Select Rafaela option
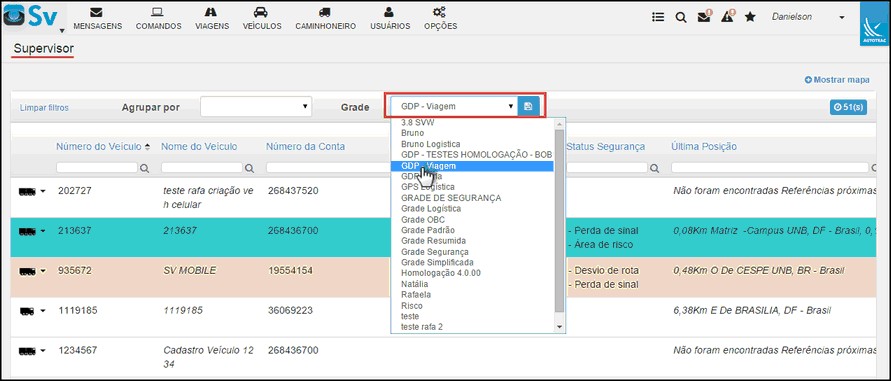Screen dimensions: 891x381 pos(415,295)
